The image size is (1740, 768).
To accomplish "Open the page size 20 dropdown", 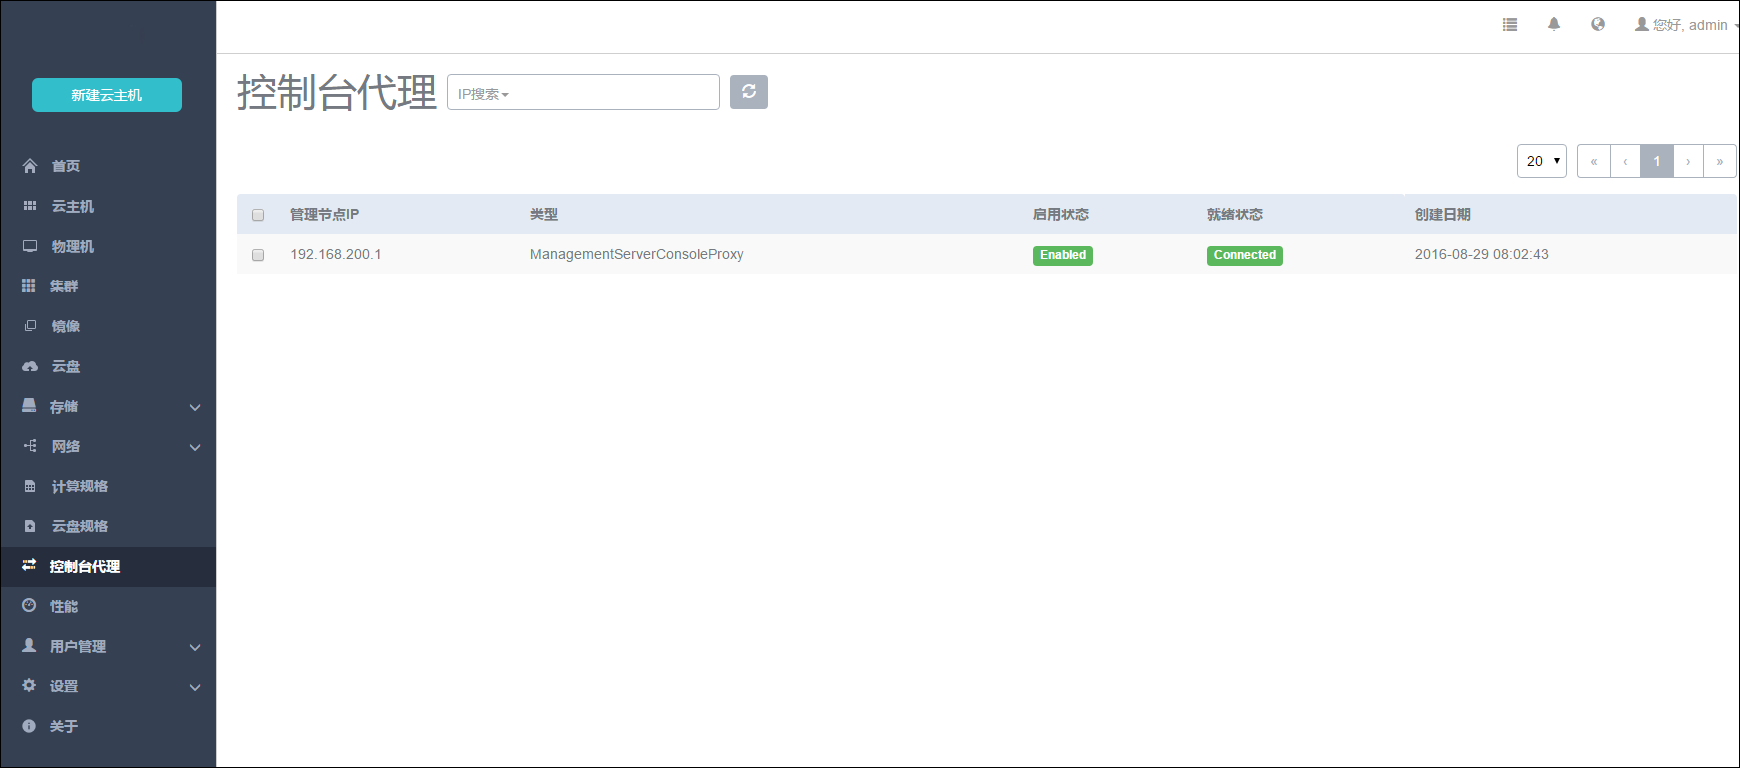I will 1542,161.
